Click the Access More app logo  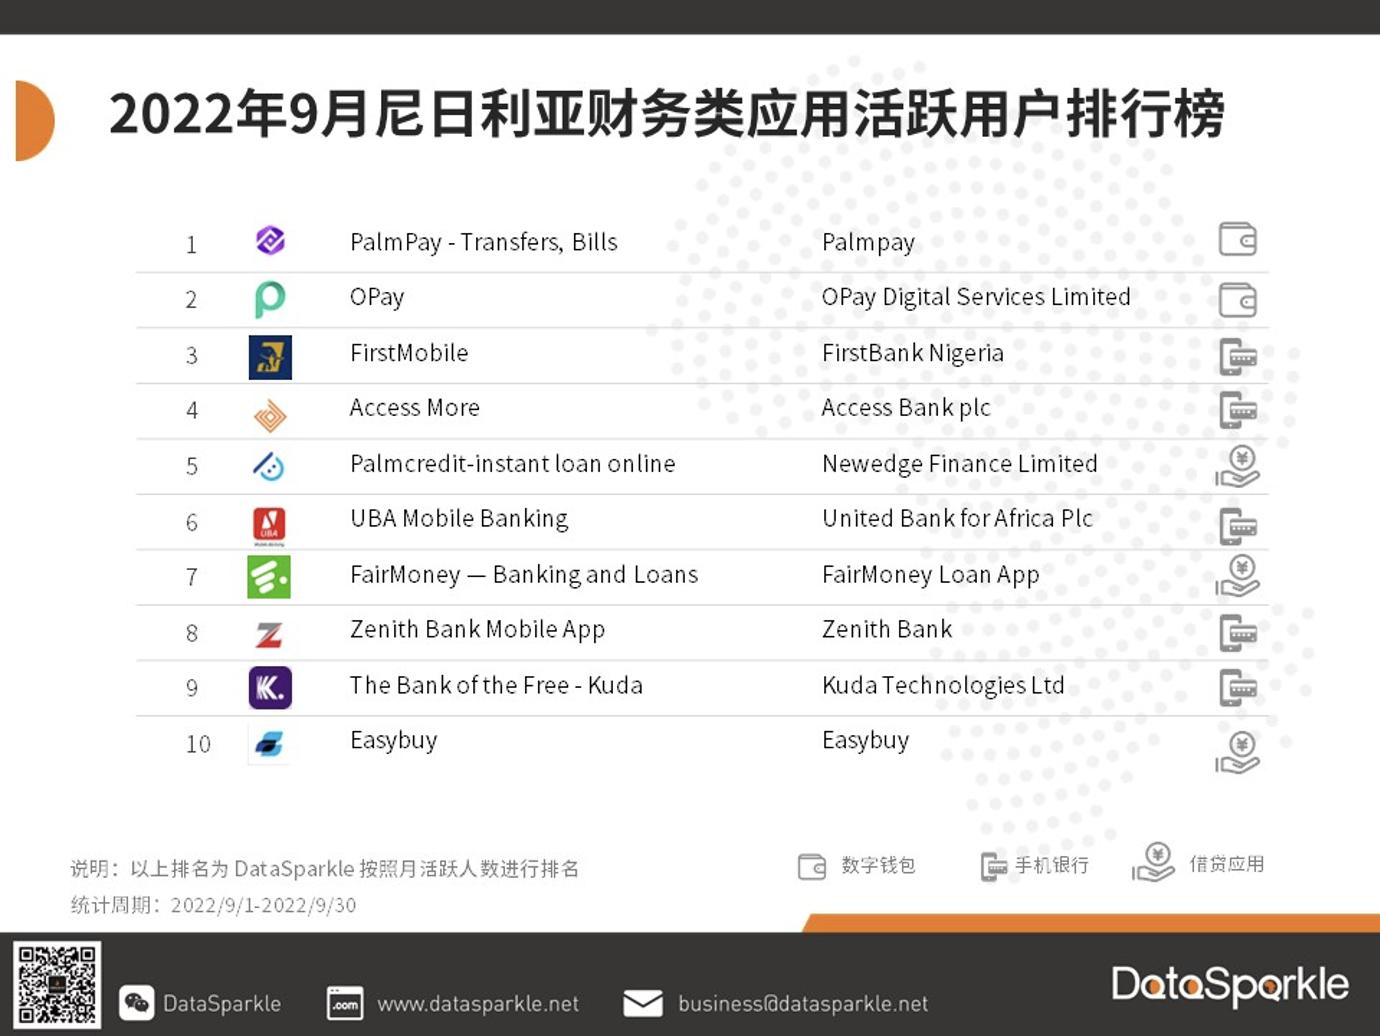(x=268, y=411)
